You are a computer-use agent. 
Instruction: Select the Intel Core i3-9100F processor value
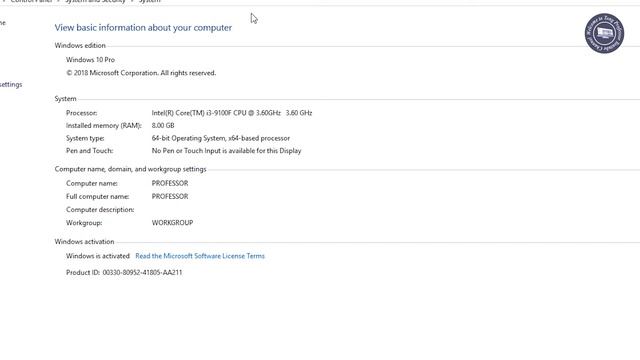[x=232, y=113]
